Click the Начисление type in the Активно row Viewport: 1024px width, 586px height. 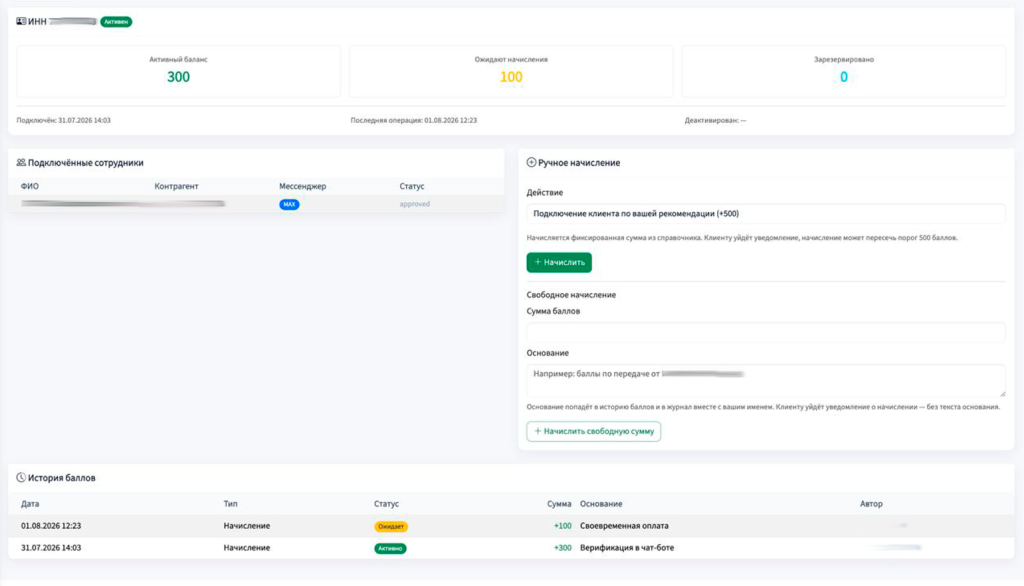[x=247, y=548]
